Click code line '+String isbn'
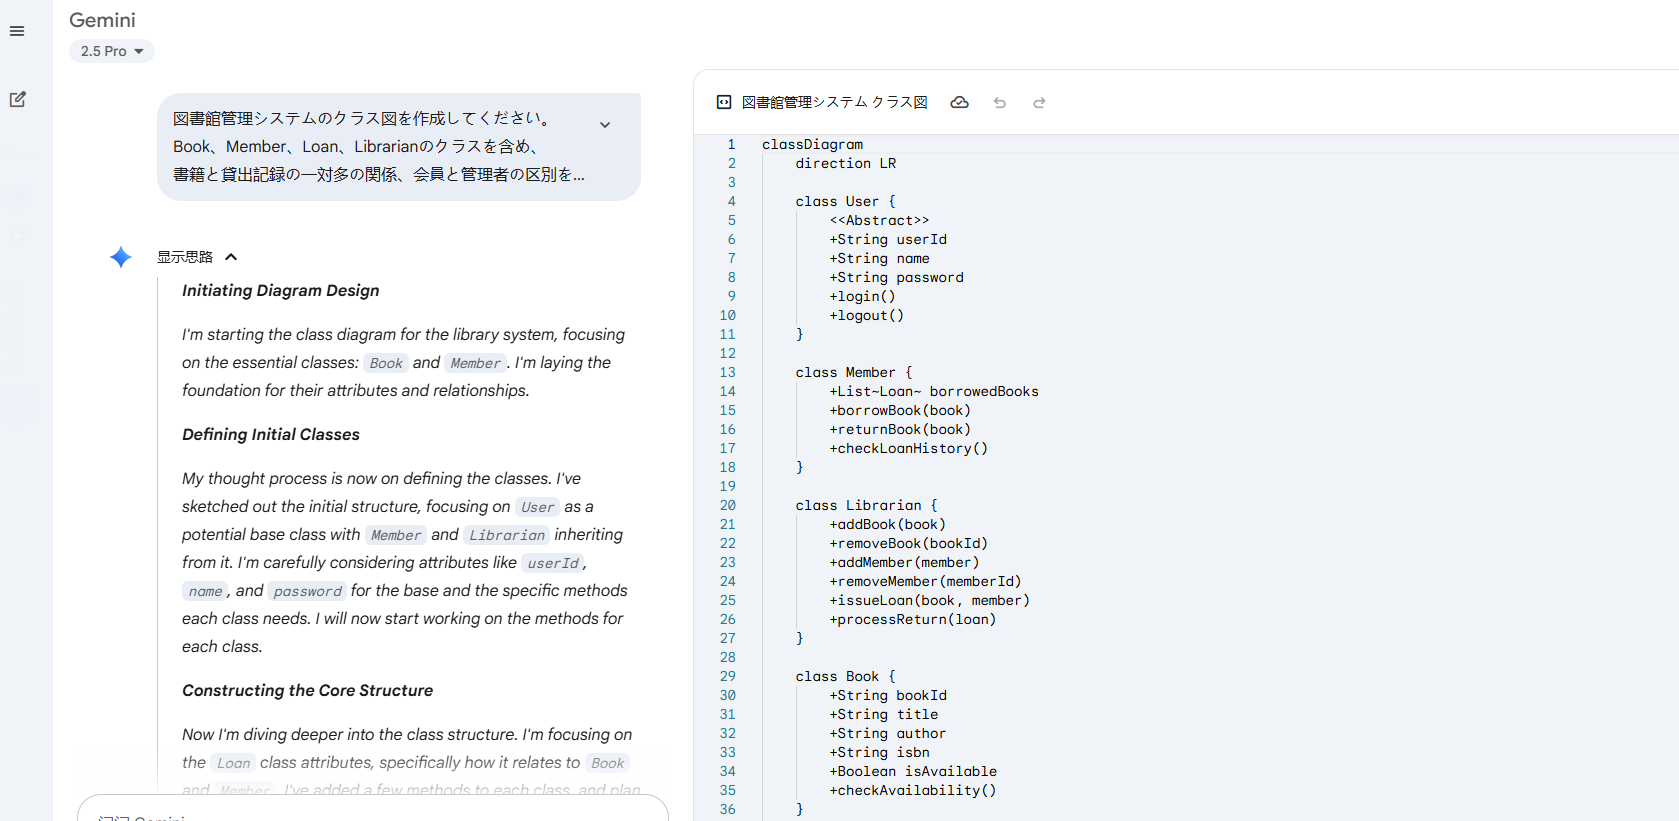Viewport: 1679px width, 821px height. tap(879, 752)
